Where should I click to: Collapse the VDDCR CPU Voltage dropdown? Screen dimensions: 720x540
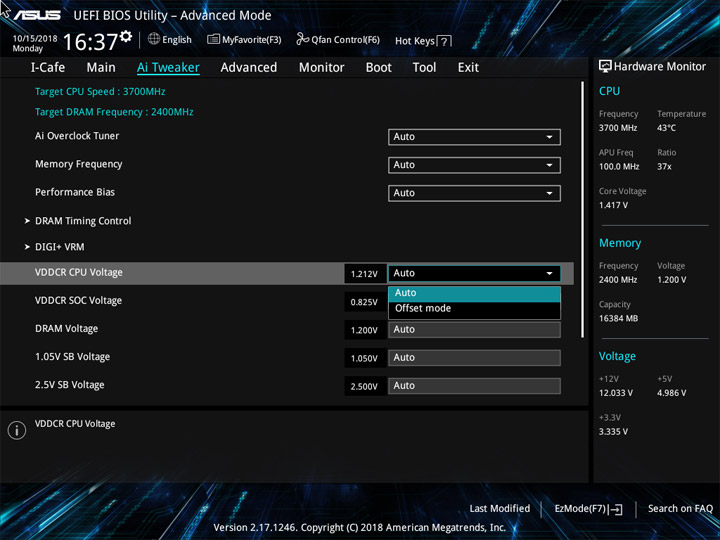click(x=474, y=273)
